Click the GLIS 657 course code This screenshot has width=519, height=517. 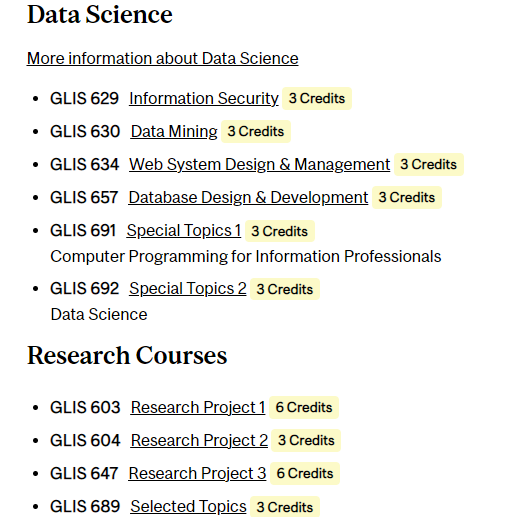84,198
